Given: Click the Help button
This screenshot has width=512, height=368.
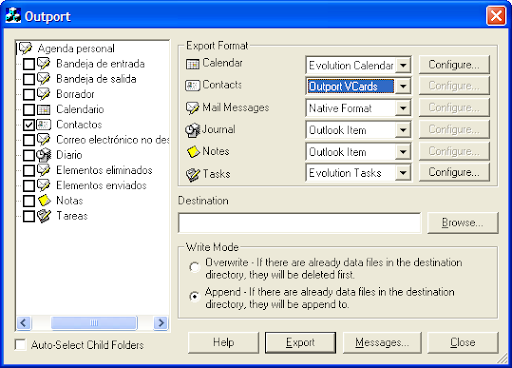Looking at the screenshot, I should pos(223,342).
